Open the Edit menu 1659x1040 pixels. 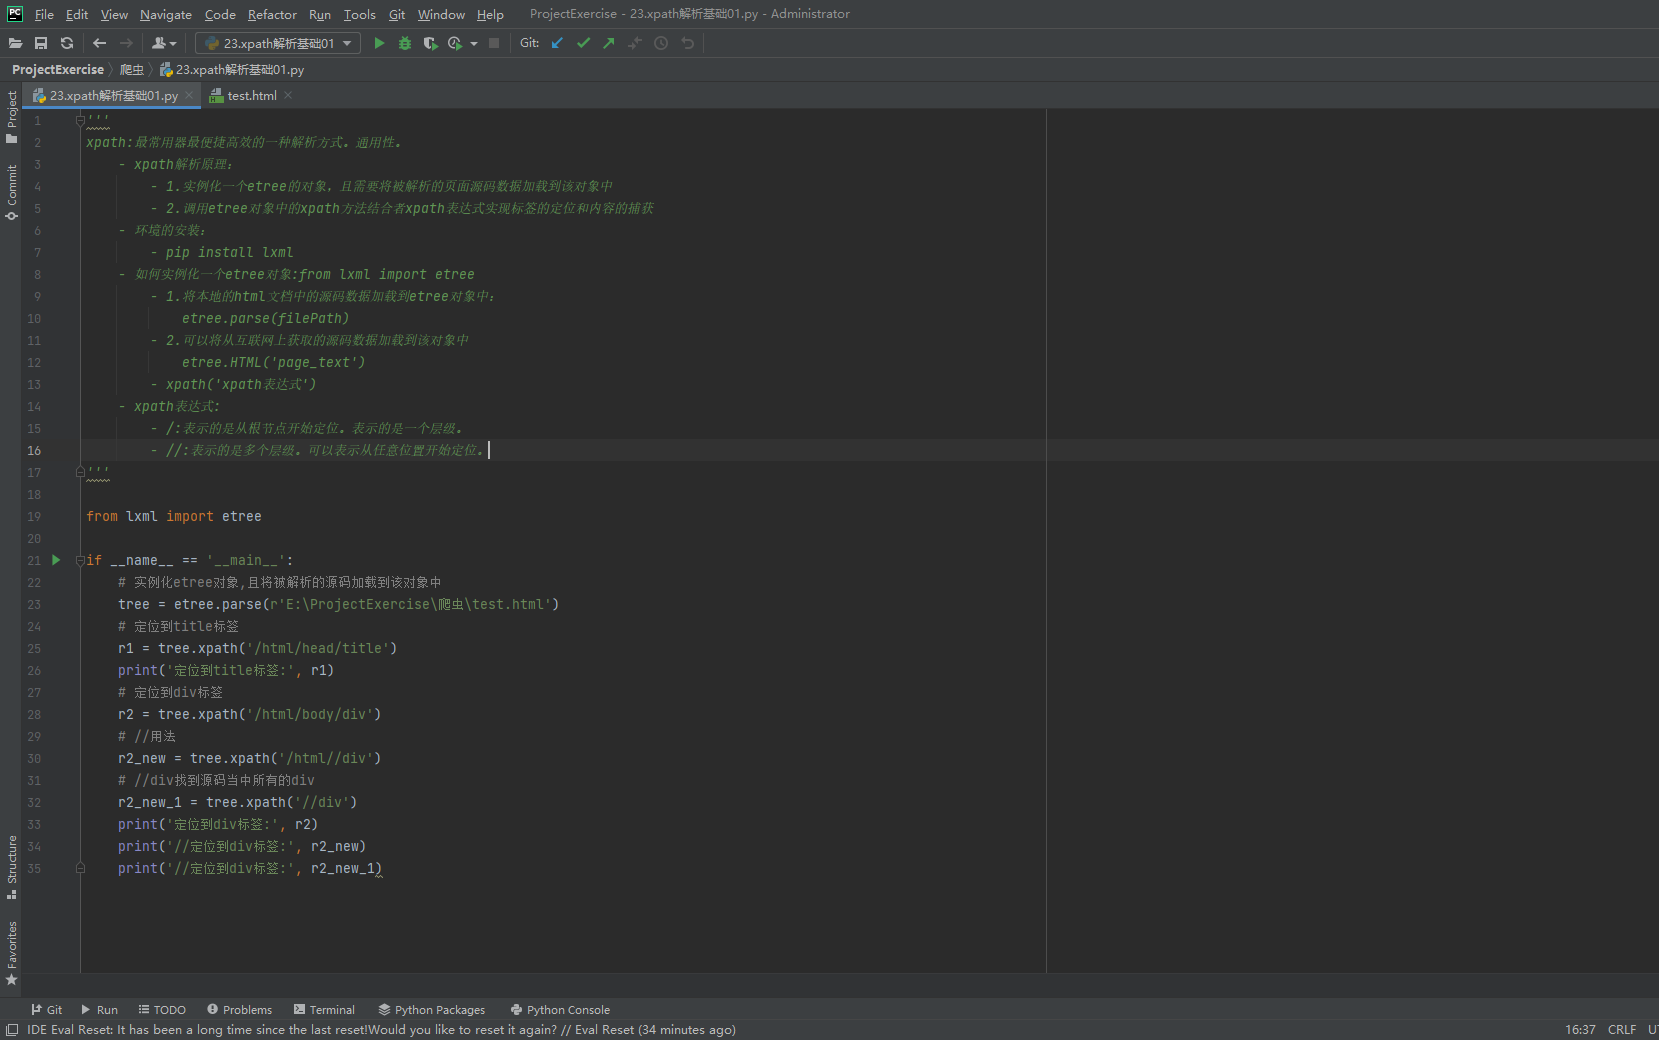pos(77,14)
